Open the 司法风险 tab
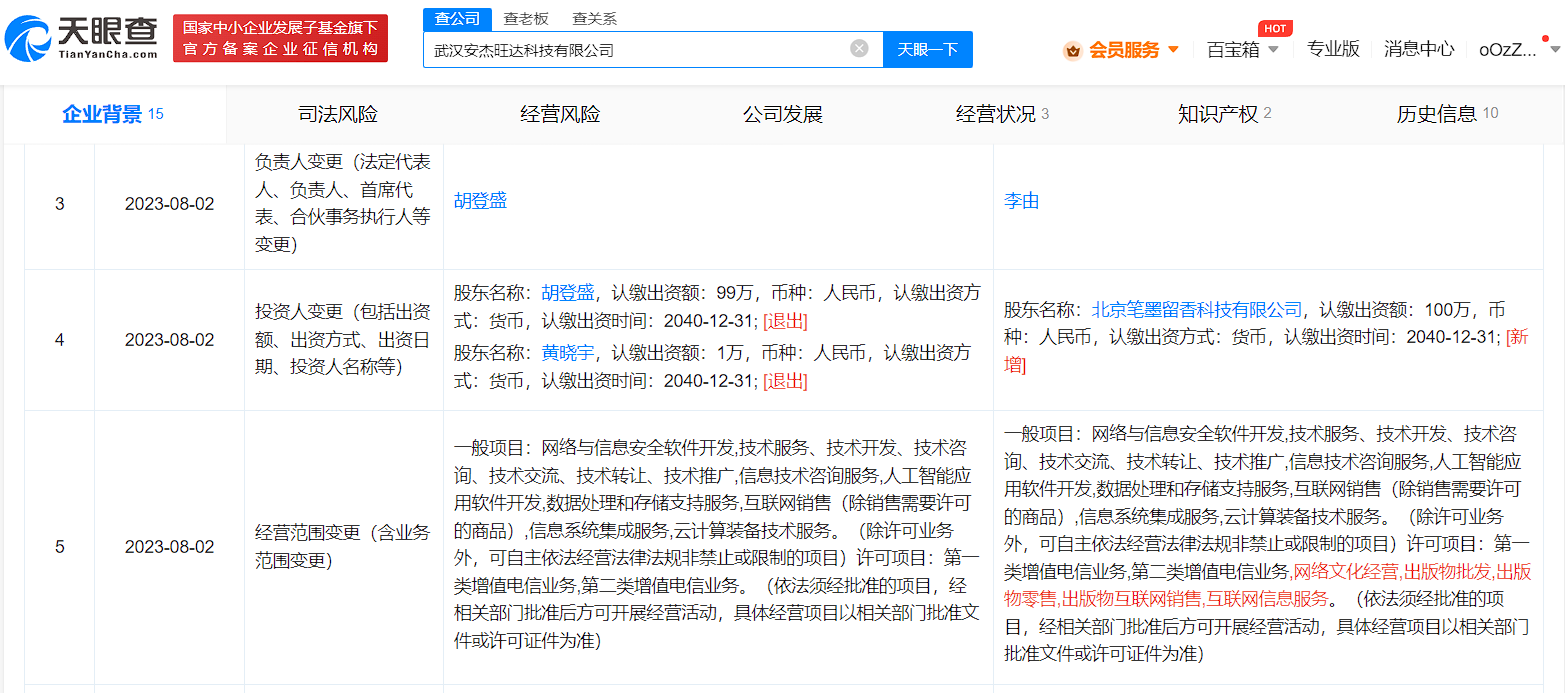 point(338,114)
